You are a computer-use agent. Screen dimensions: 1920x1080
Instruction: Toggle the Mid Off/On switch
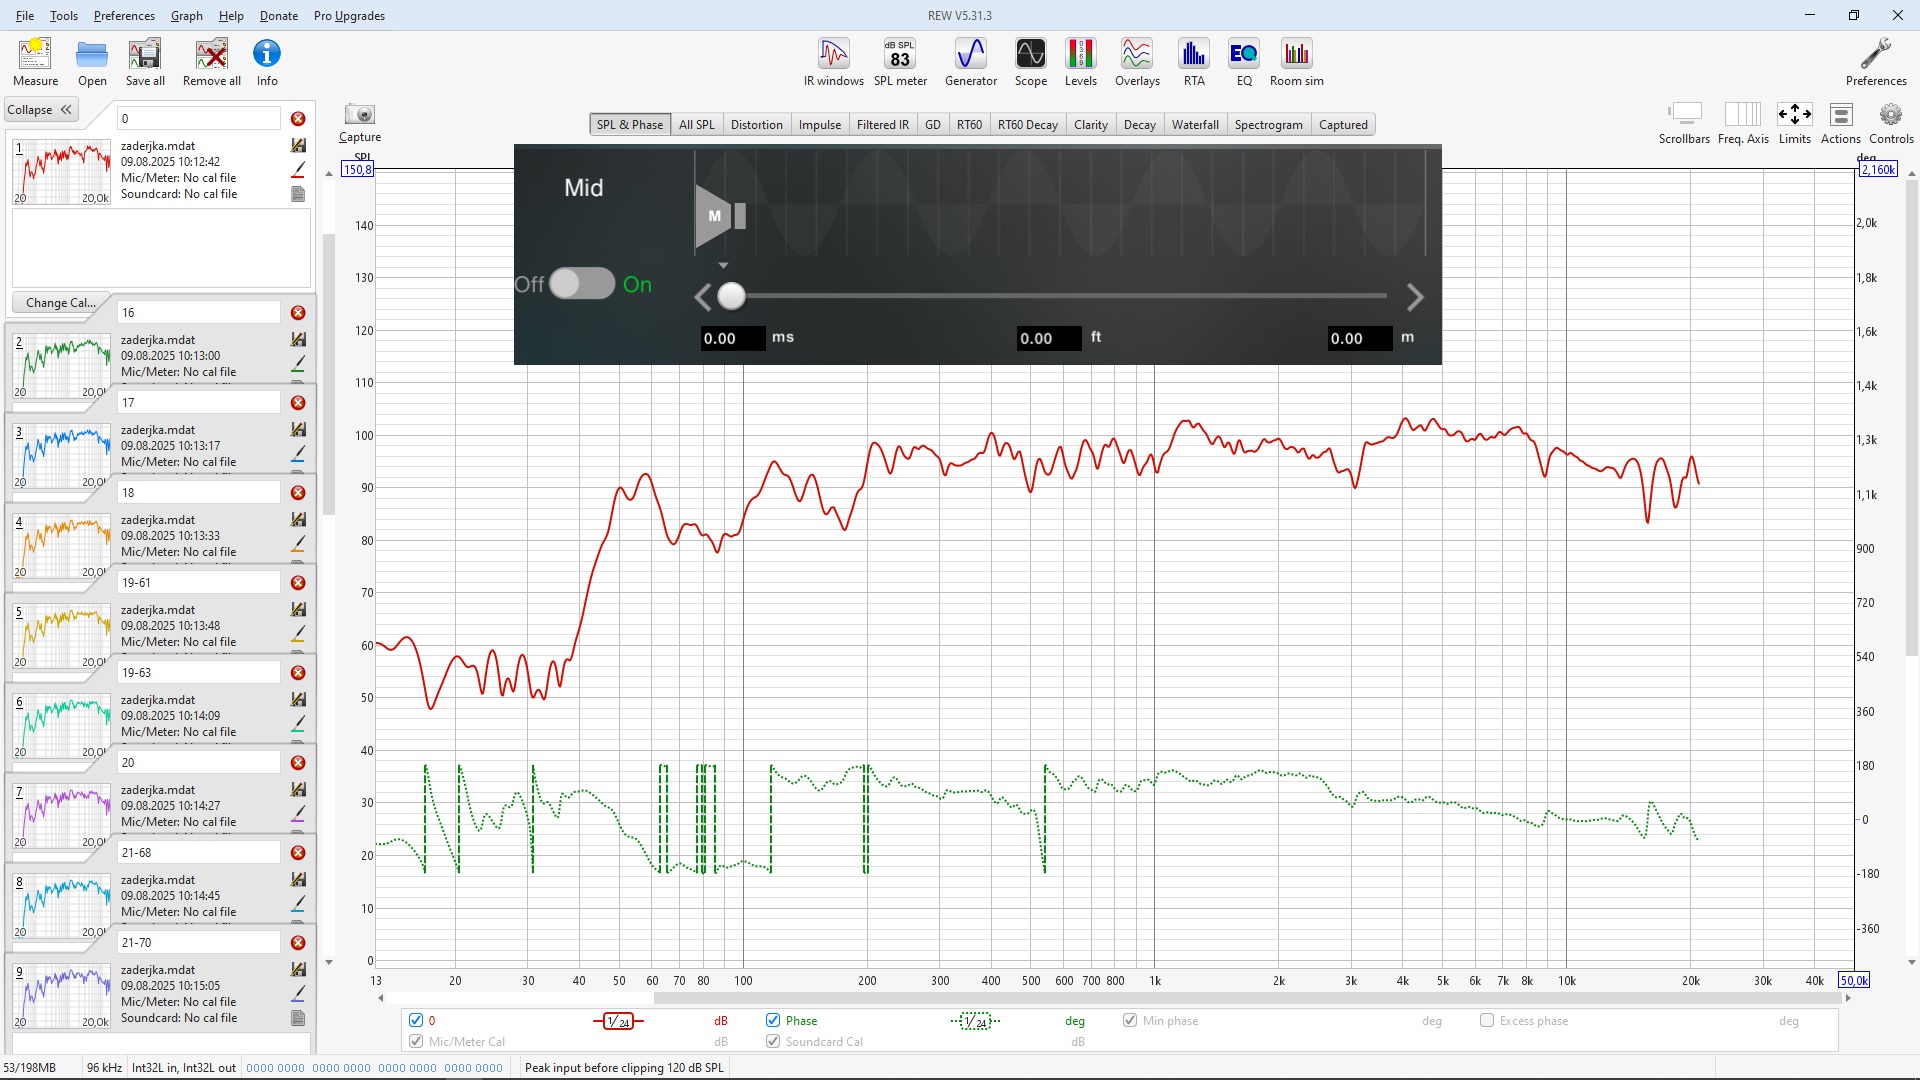pyautogui.click(x=581, y=284)
